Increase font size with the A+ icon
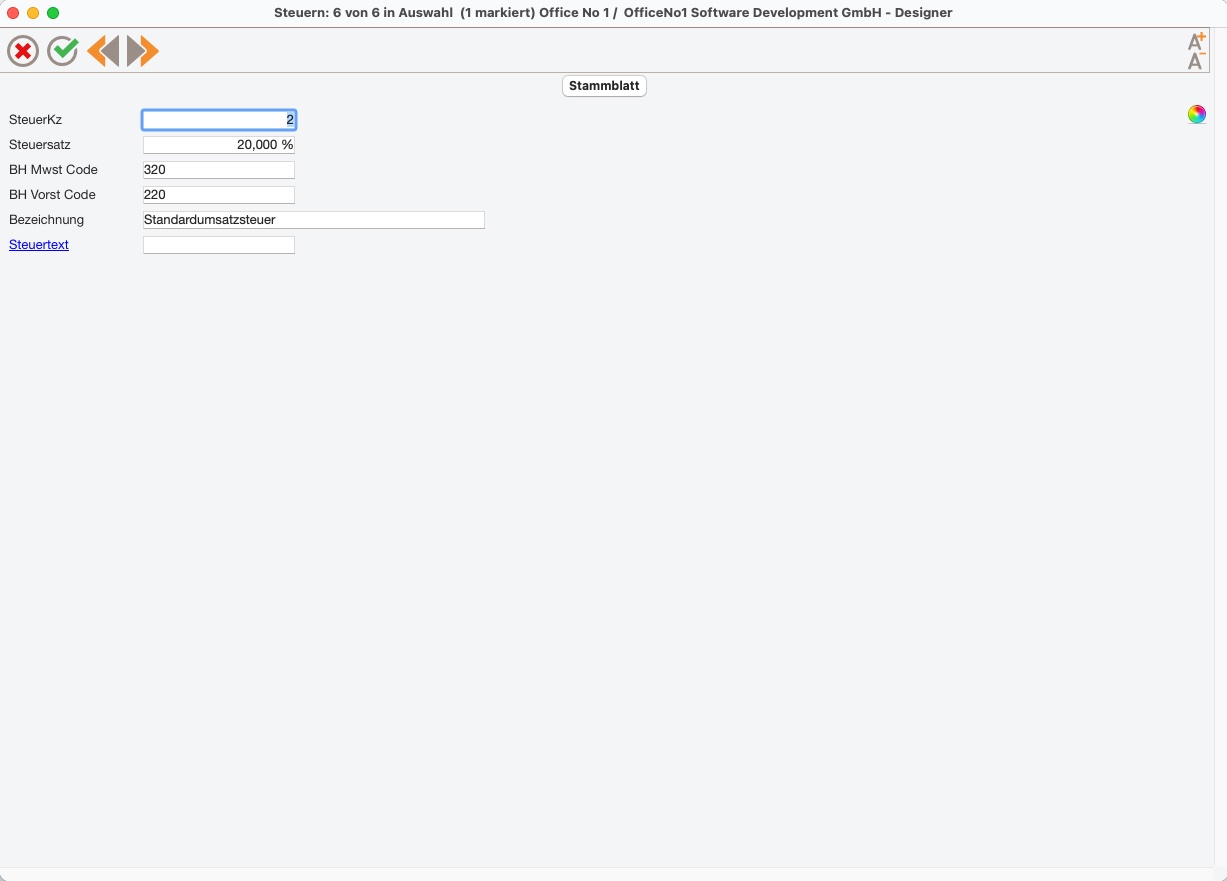This screenshot has height=881, width=1227. point(1196,41)
